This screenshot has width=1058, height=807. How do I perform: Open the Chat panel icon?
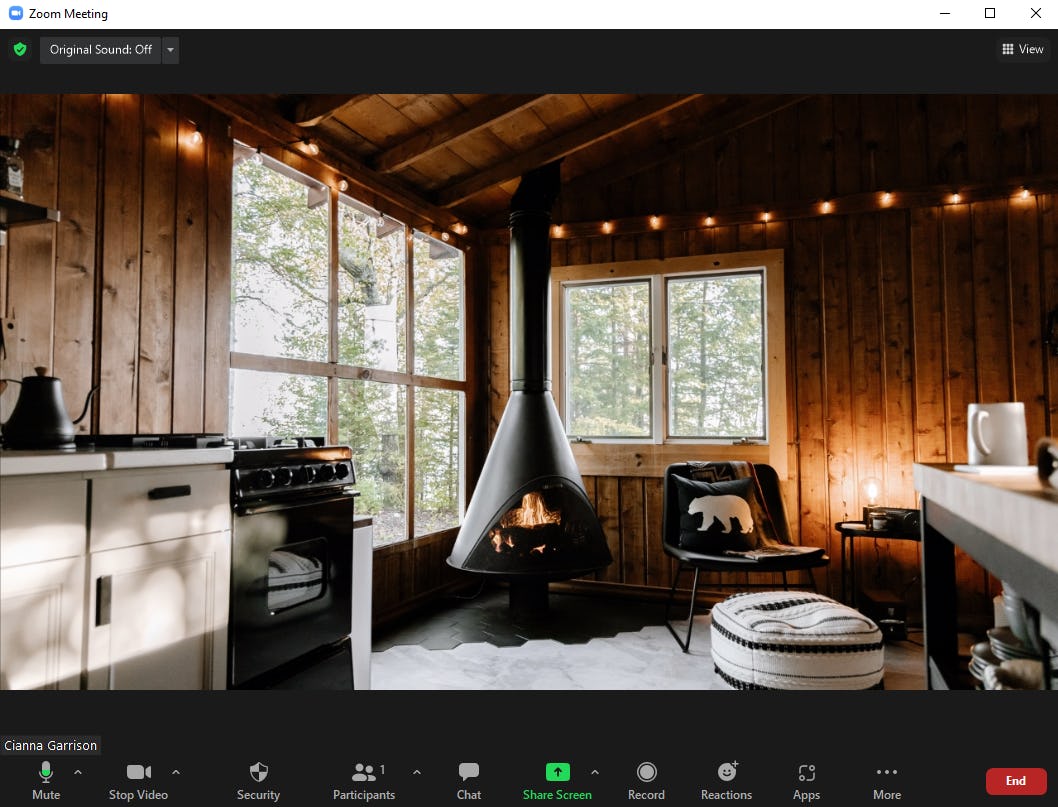(x=468, y=771)
